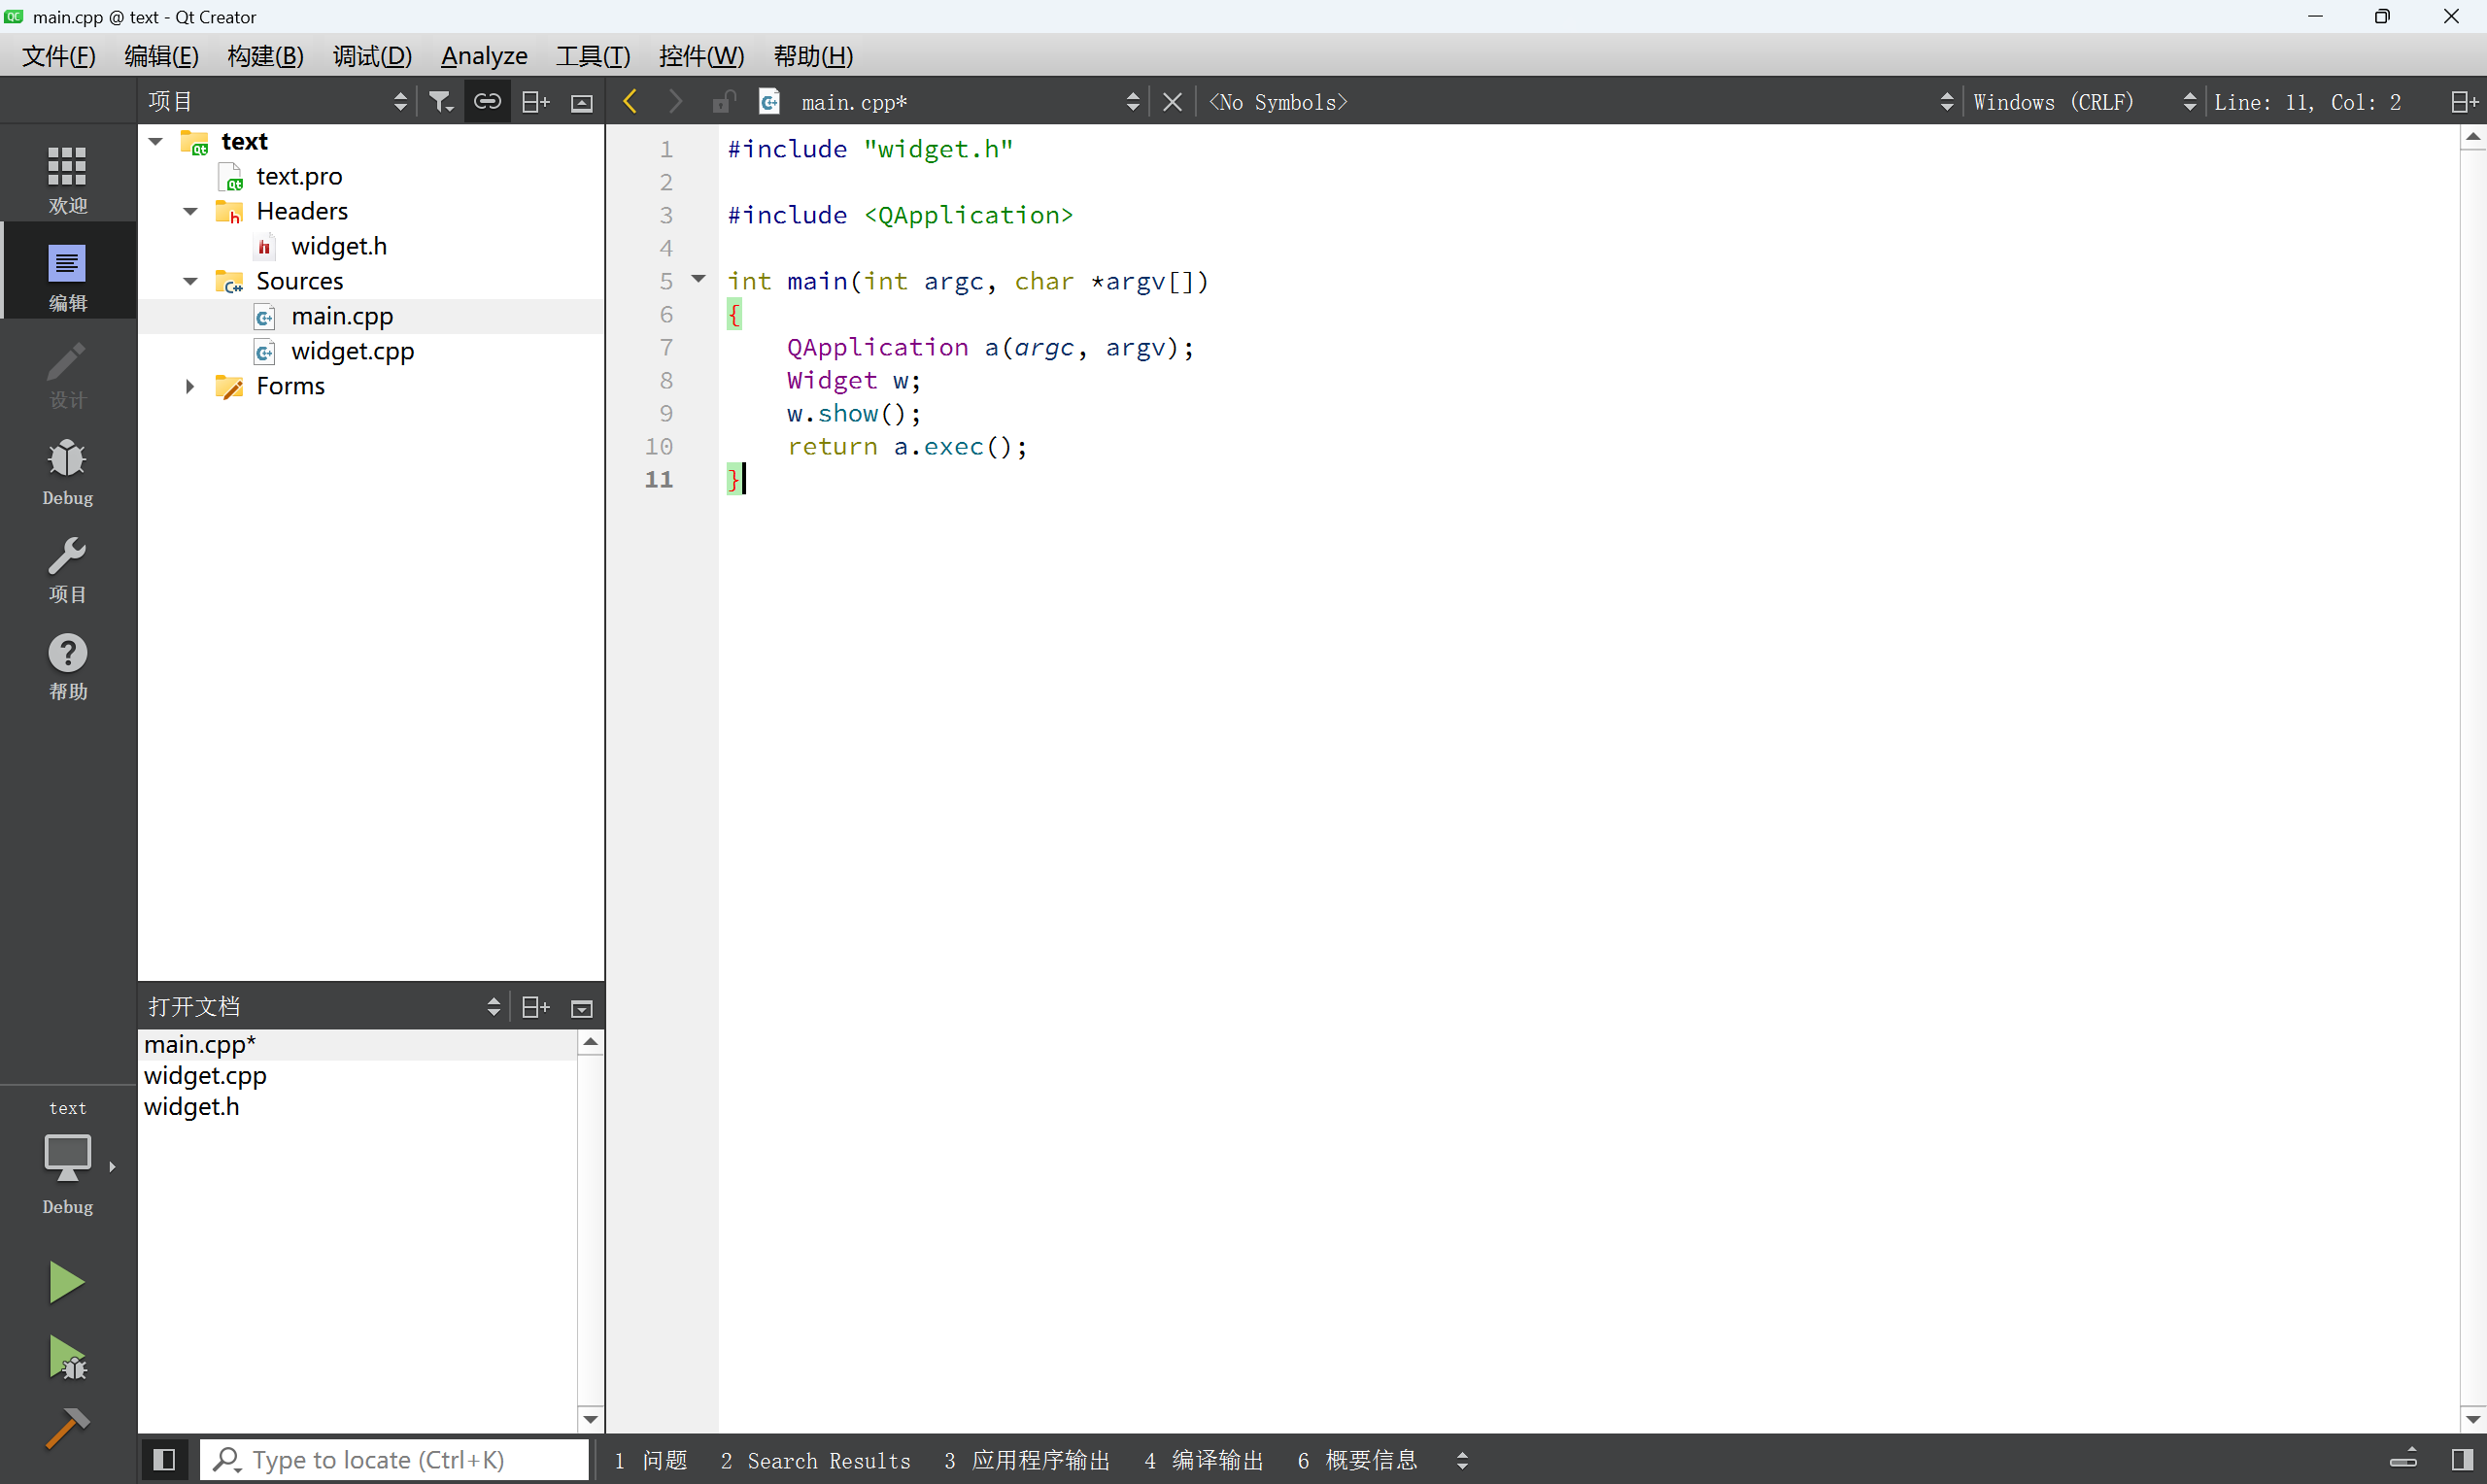Screen dimensions: 2487x1484
Task: Collapse the text project node
Action: [156, 141]
